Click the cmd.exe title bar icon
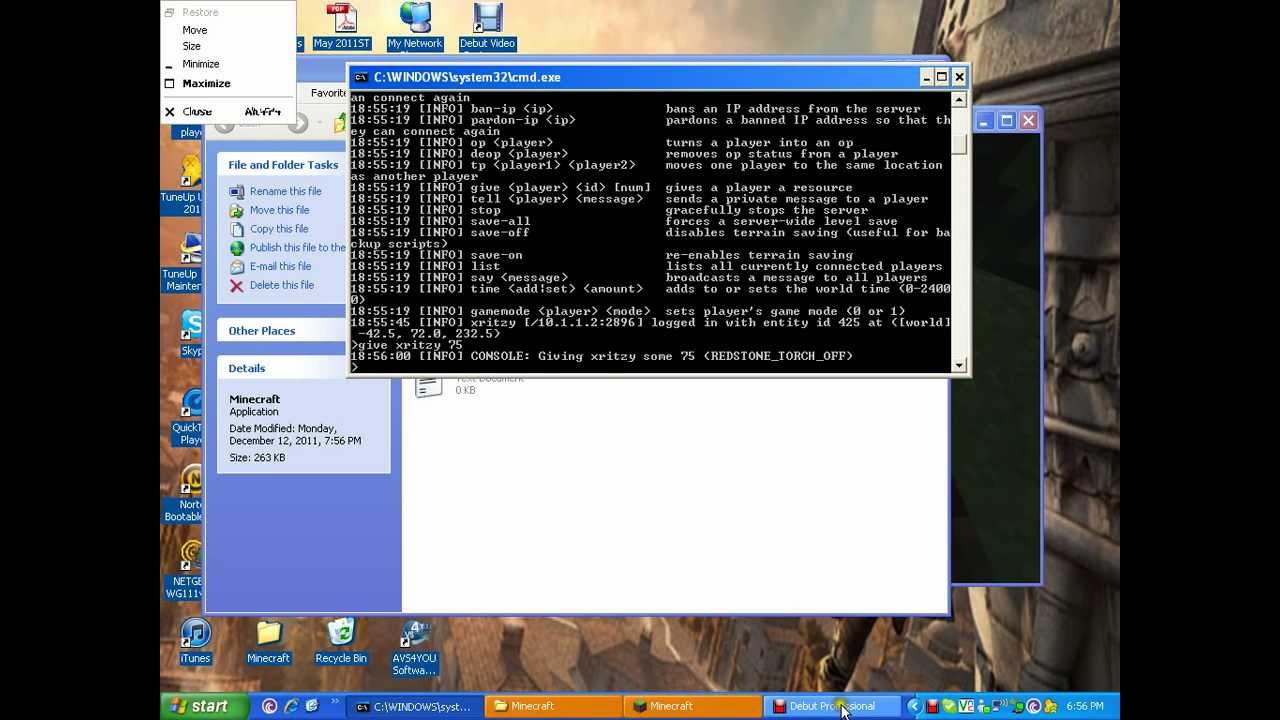This screenshot has height=720, width=1280. [361, 77]
